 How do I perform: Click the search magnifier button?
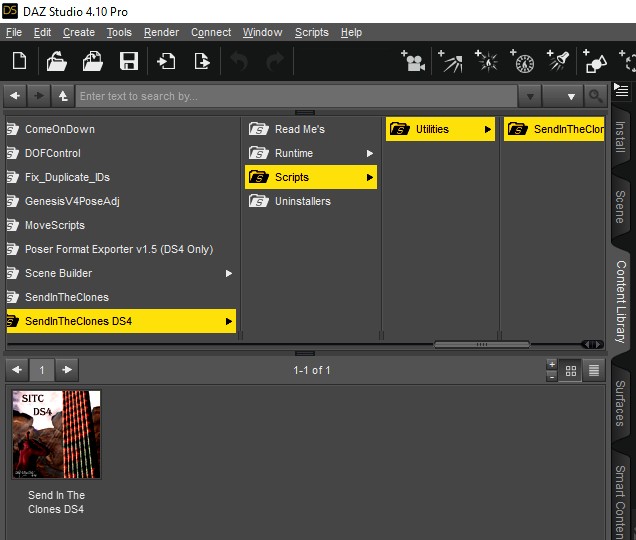coord(595,96)
